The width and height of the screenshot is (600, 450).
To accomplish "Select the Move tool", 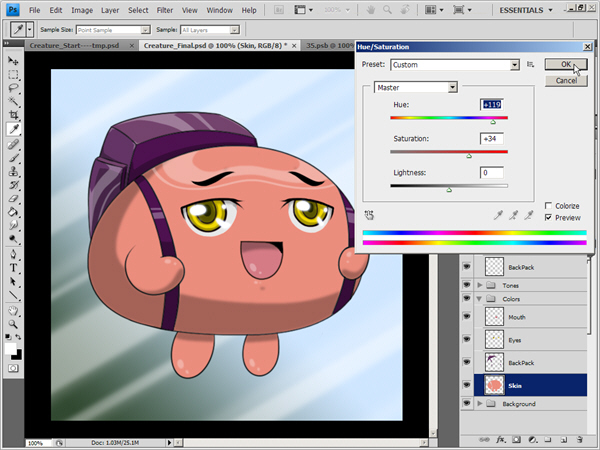I will click(x=13, y=60).
